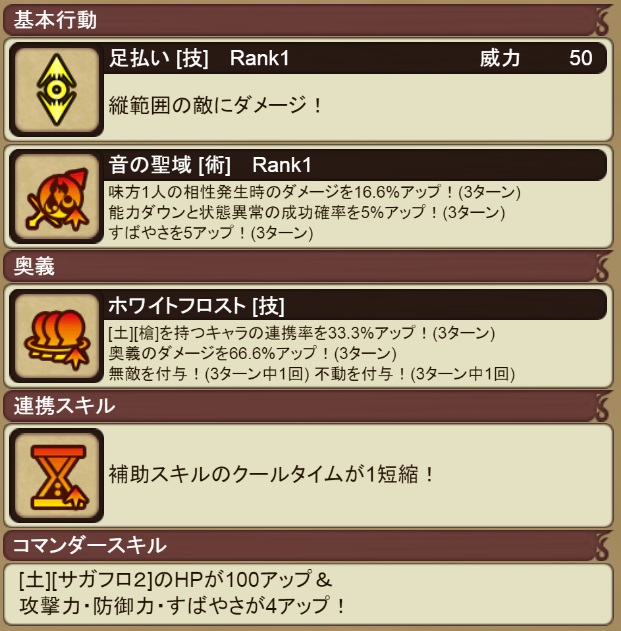
Task: Click the commander skill HPが100アップ text box
Action: point(308,593)
